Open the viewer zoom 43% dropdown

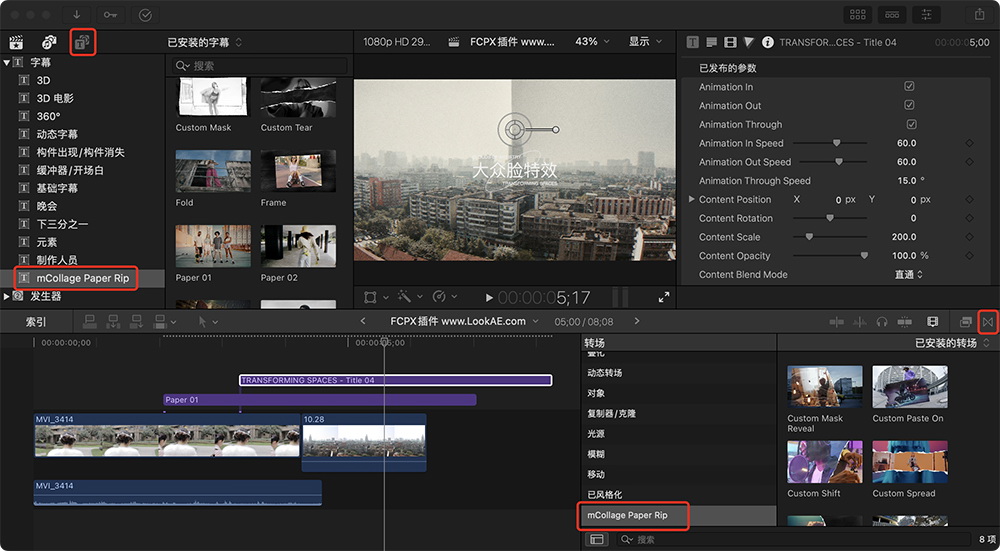click(x=592, y=42)
